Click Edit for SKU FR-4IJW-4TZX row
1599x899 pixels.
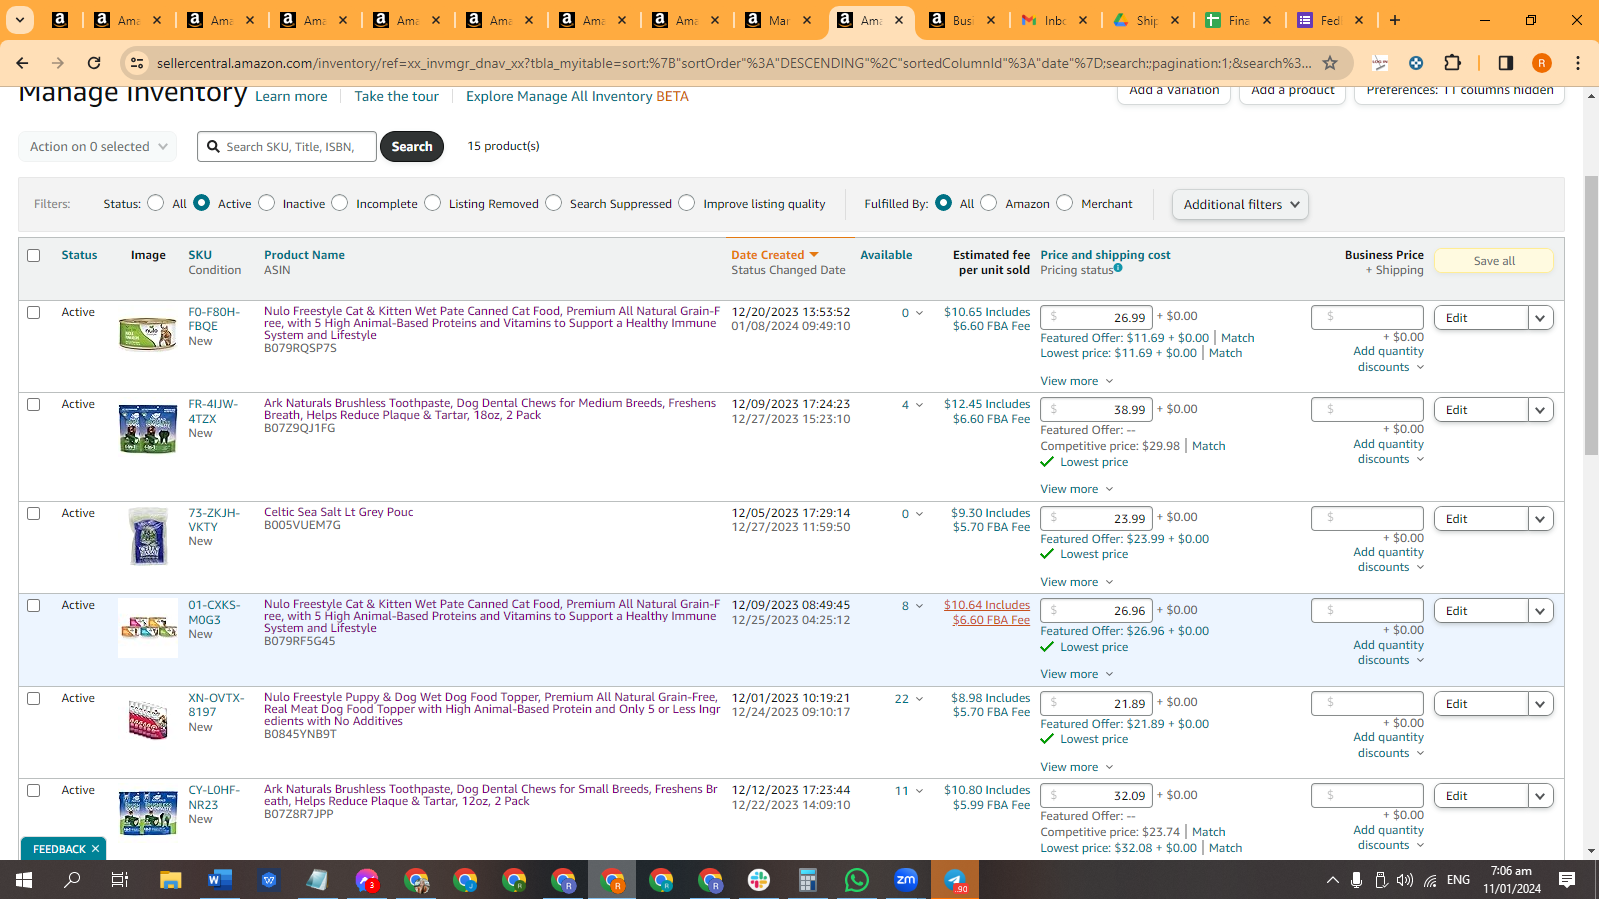(x=1481, y=410)
